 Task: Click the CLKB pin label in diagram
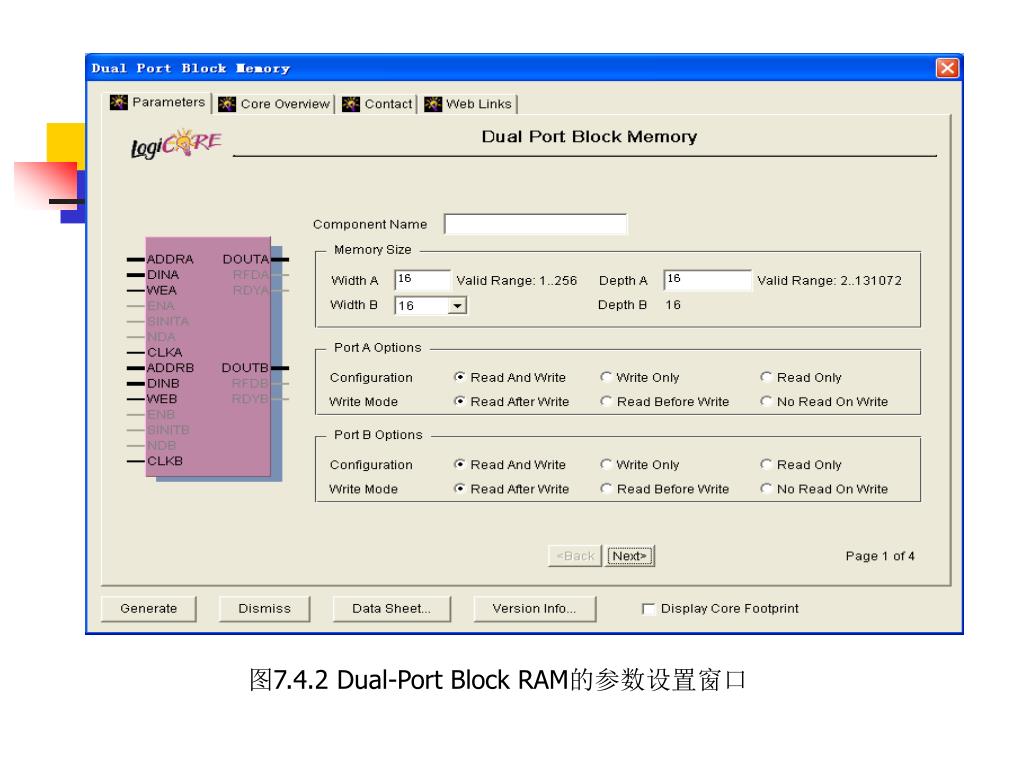[165, 461]
